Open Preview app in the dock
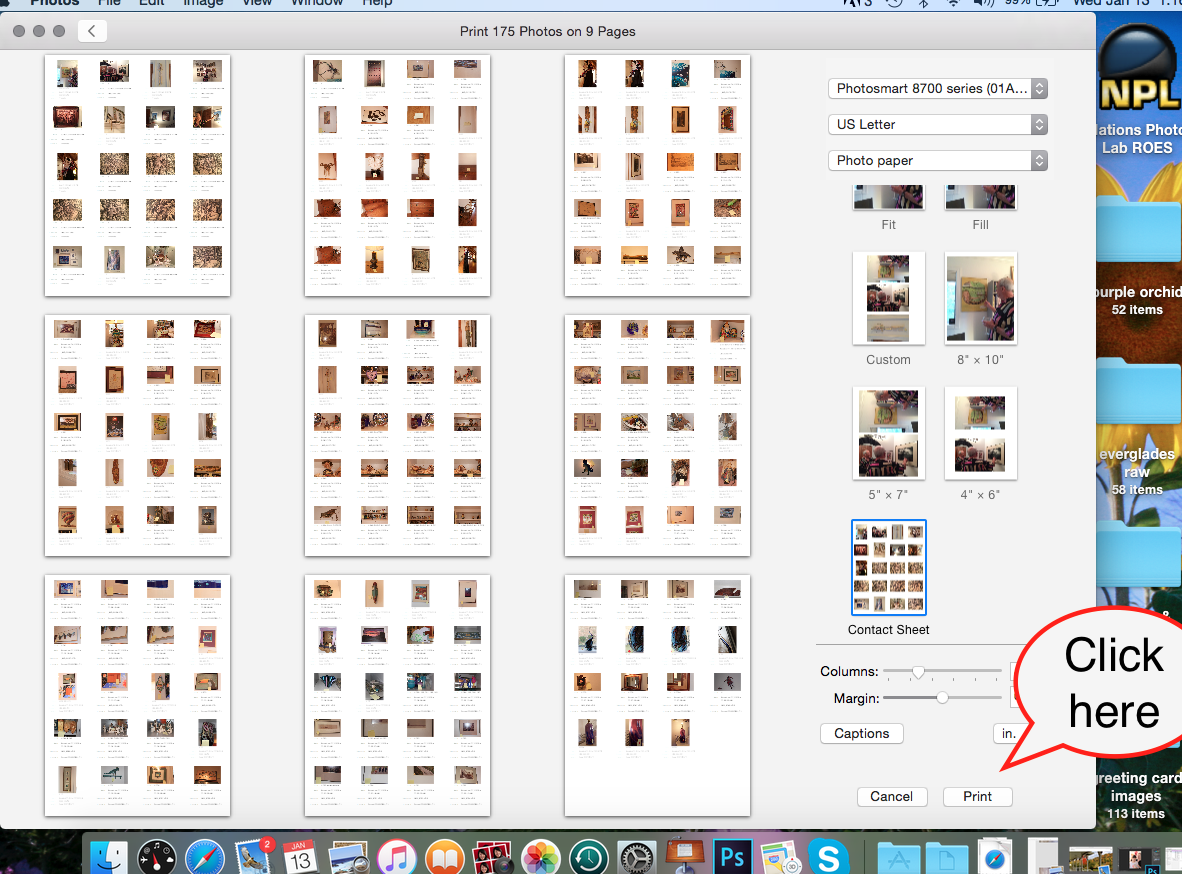 click(x=348, y=857)
